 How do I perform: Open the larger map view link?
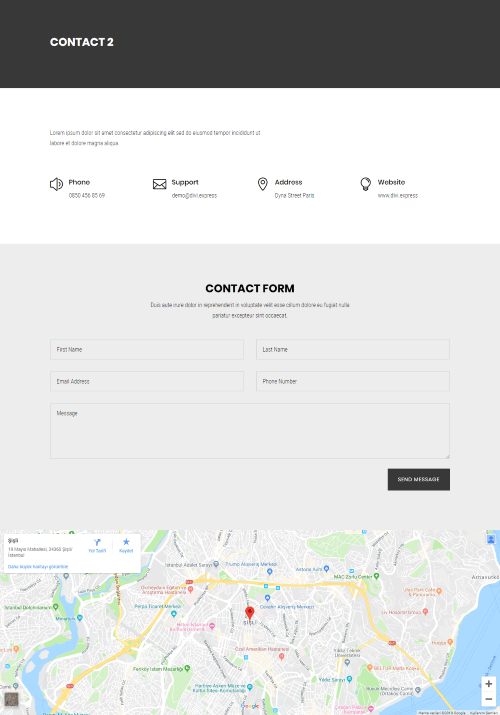(38, 567)
